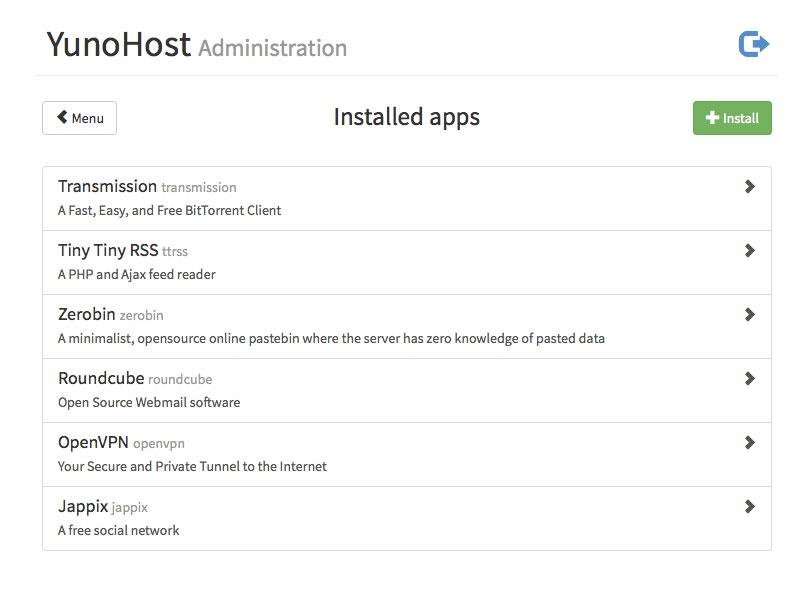Click the chevron beside Tiny Tiny RSS

749,251
